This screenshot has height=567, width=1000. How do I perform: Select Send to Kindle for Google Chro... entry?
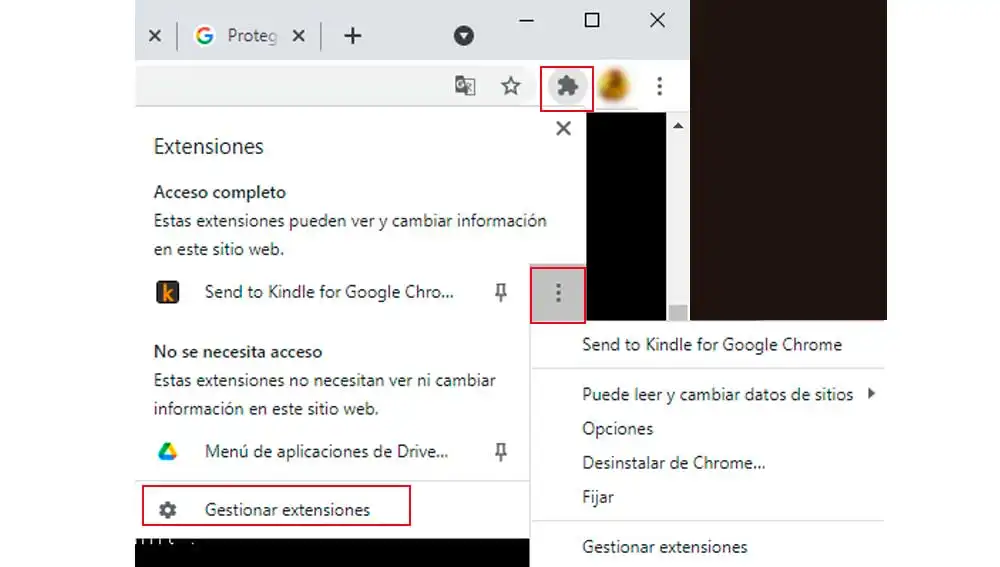point(328,292)
